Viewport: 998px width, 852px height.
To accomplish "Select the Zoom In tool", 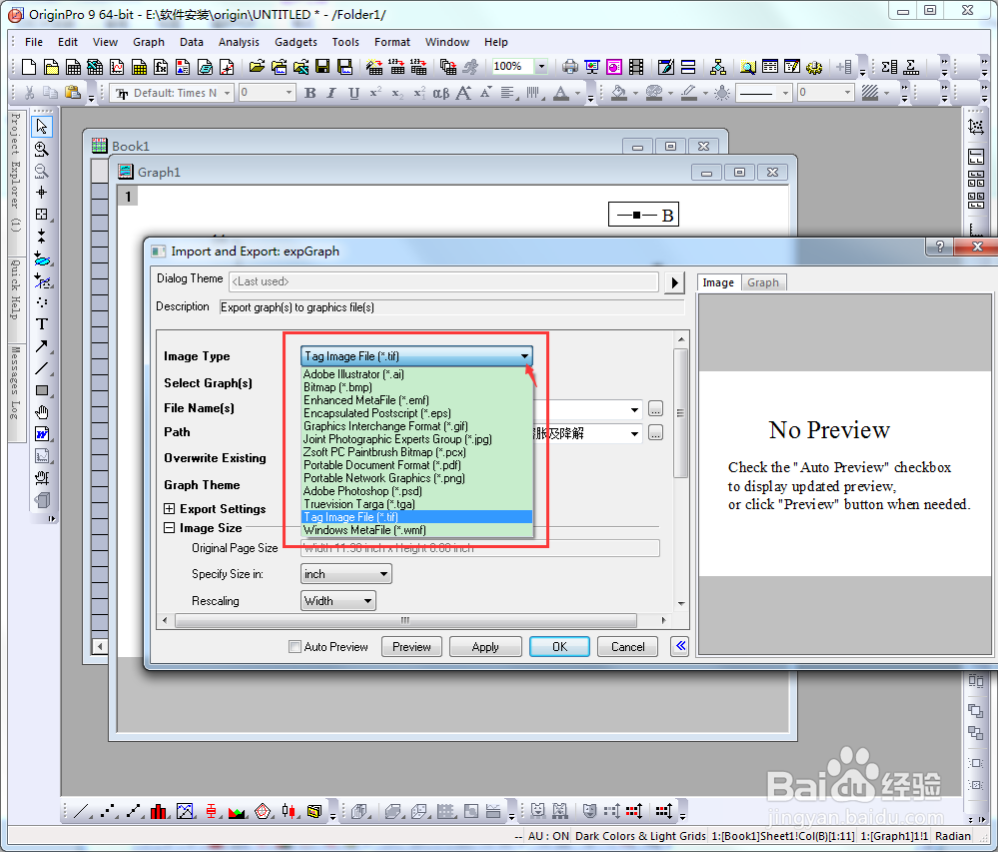I will point(42,149).
